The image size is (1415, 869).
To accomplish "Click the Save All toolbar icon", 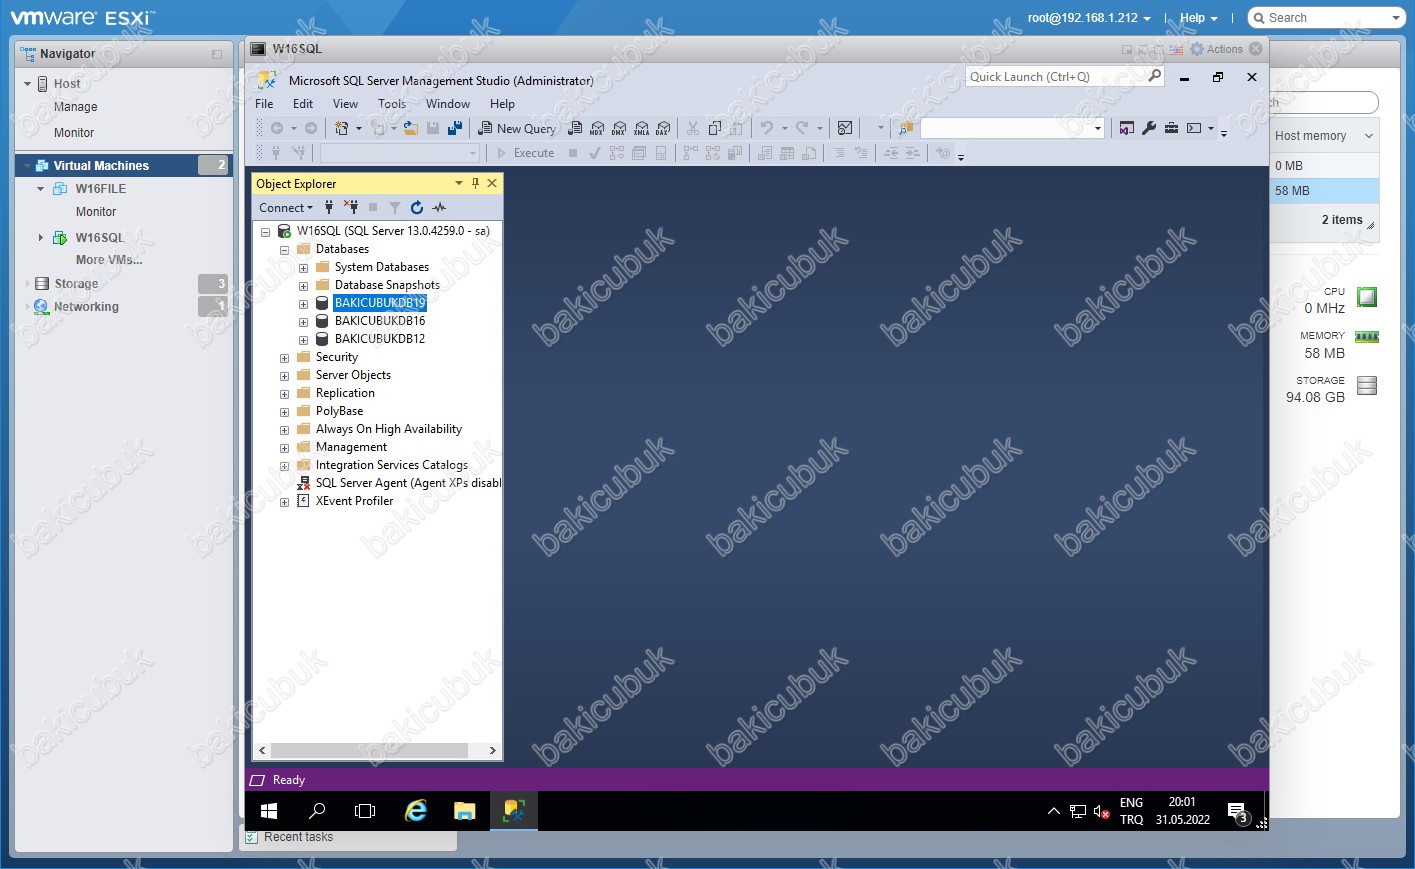I will pos(455,128).
